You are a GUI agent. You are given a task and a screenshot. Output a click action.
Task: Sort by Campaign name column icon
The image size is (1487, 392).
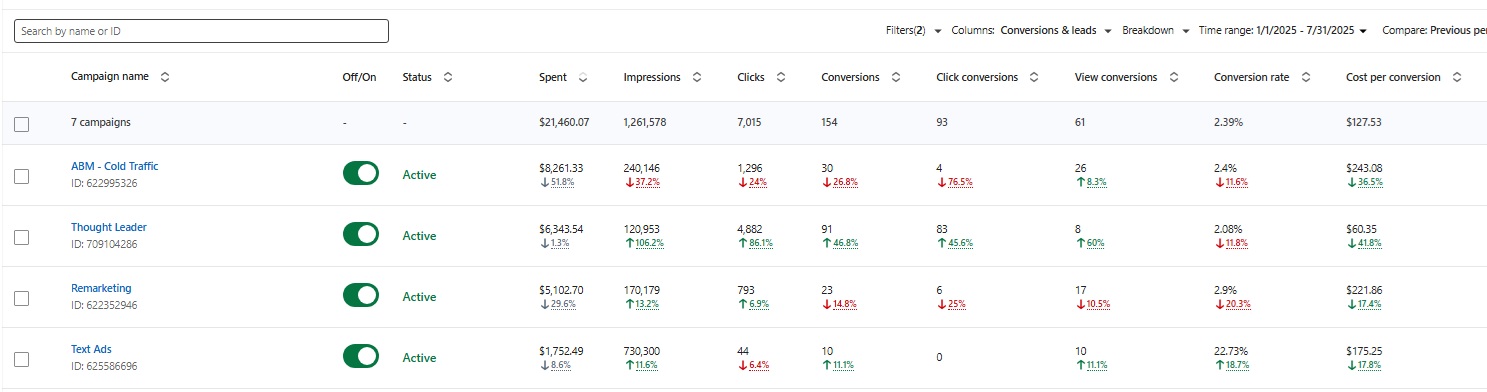165,77
